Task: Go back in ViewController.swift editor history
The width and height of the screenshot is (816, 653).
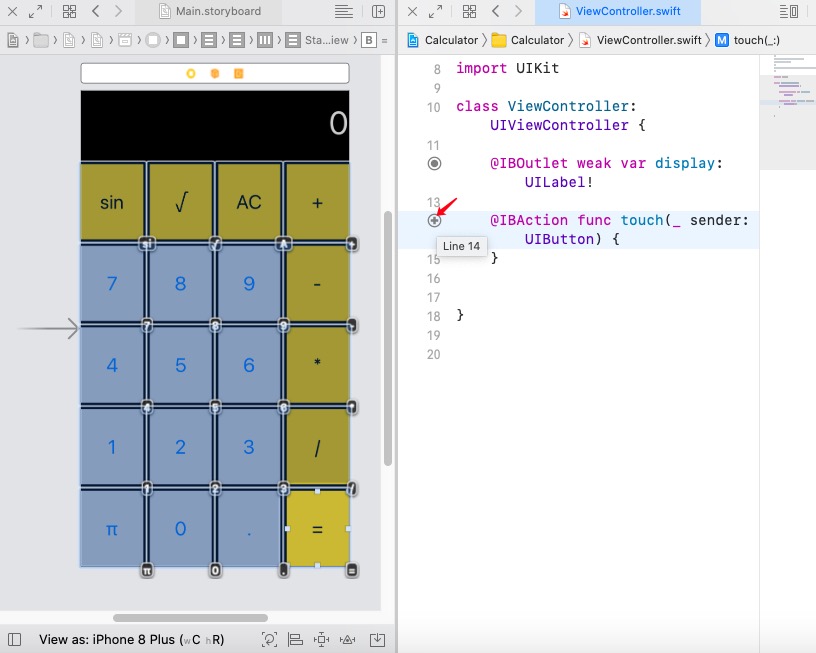Action: pyautogui.click(x=495, y=11)
